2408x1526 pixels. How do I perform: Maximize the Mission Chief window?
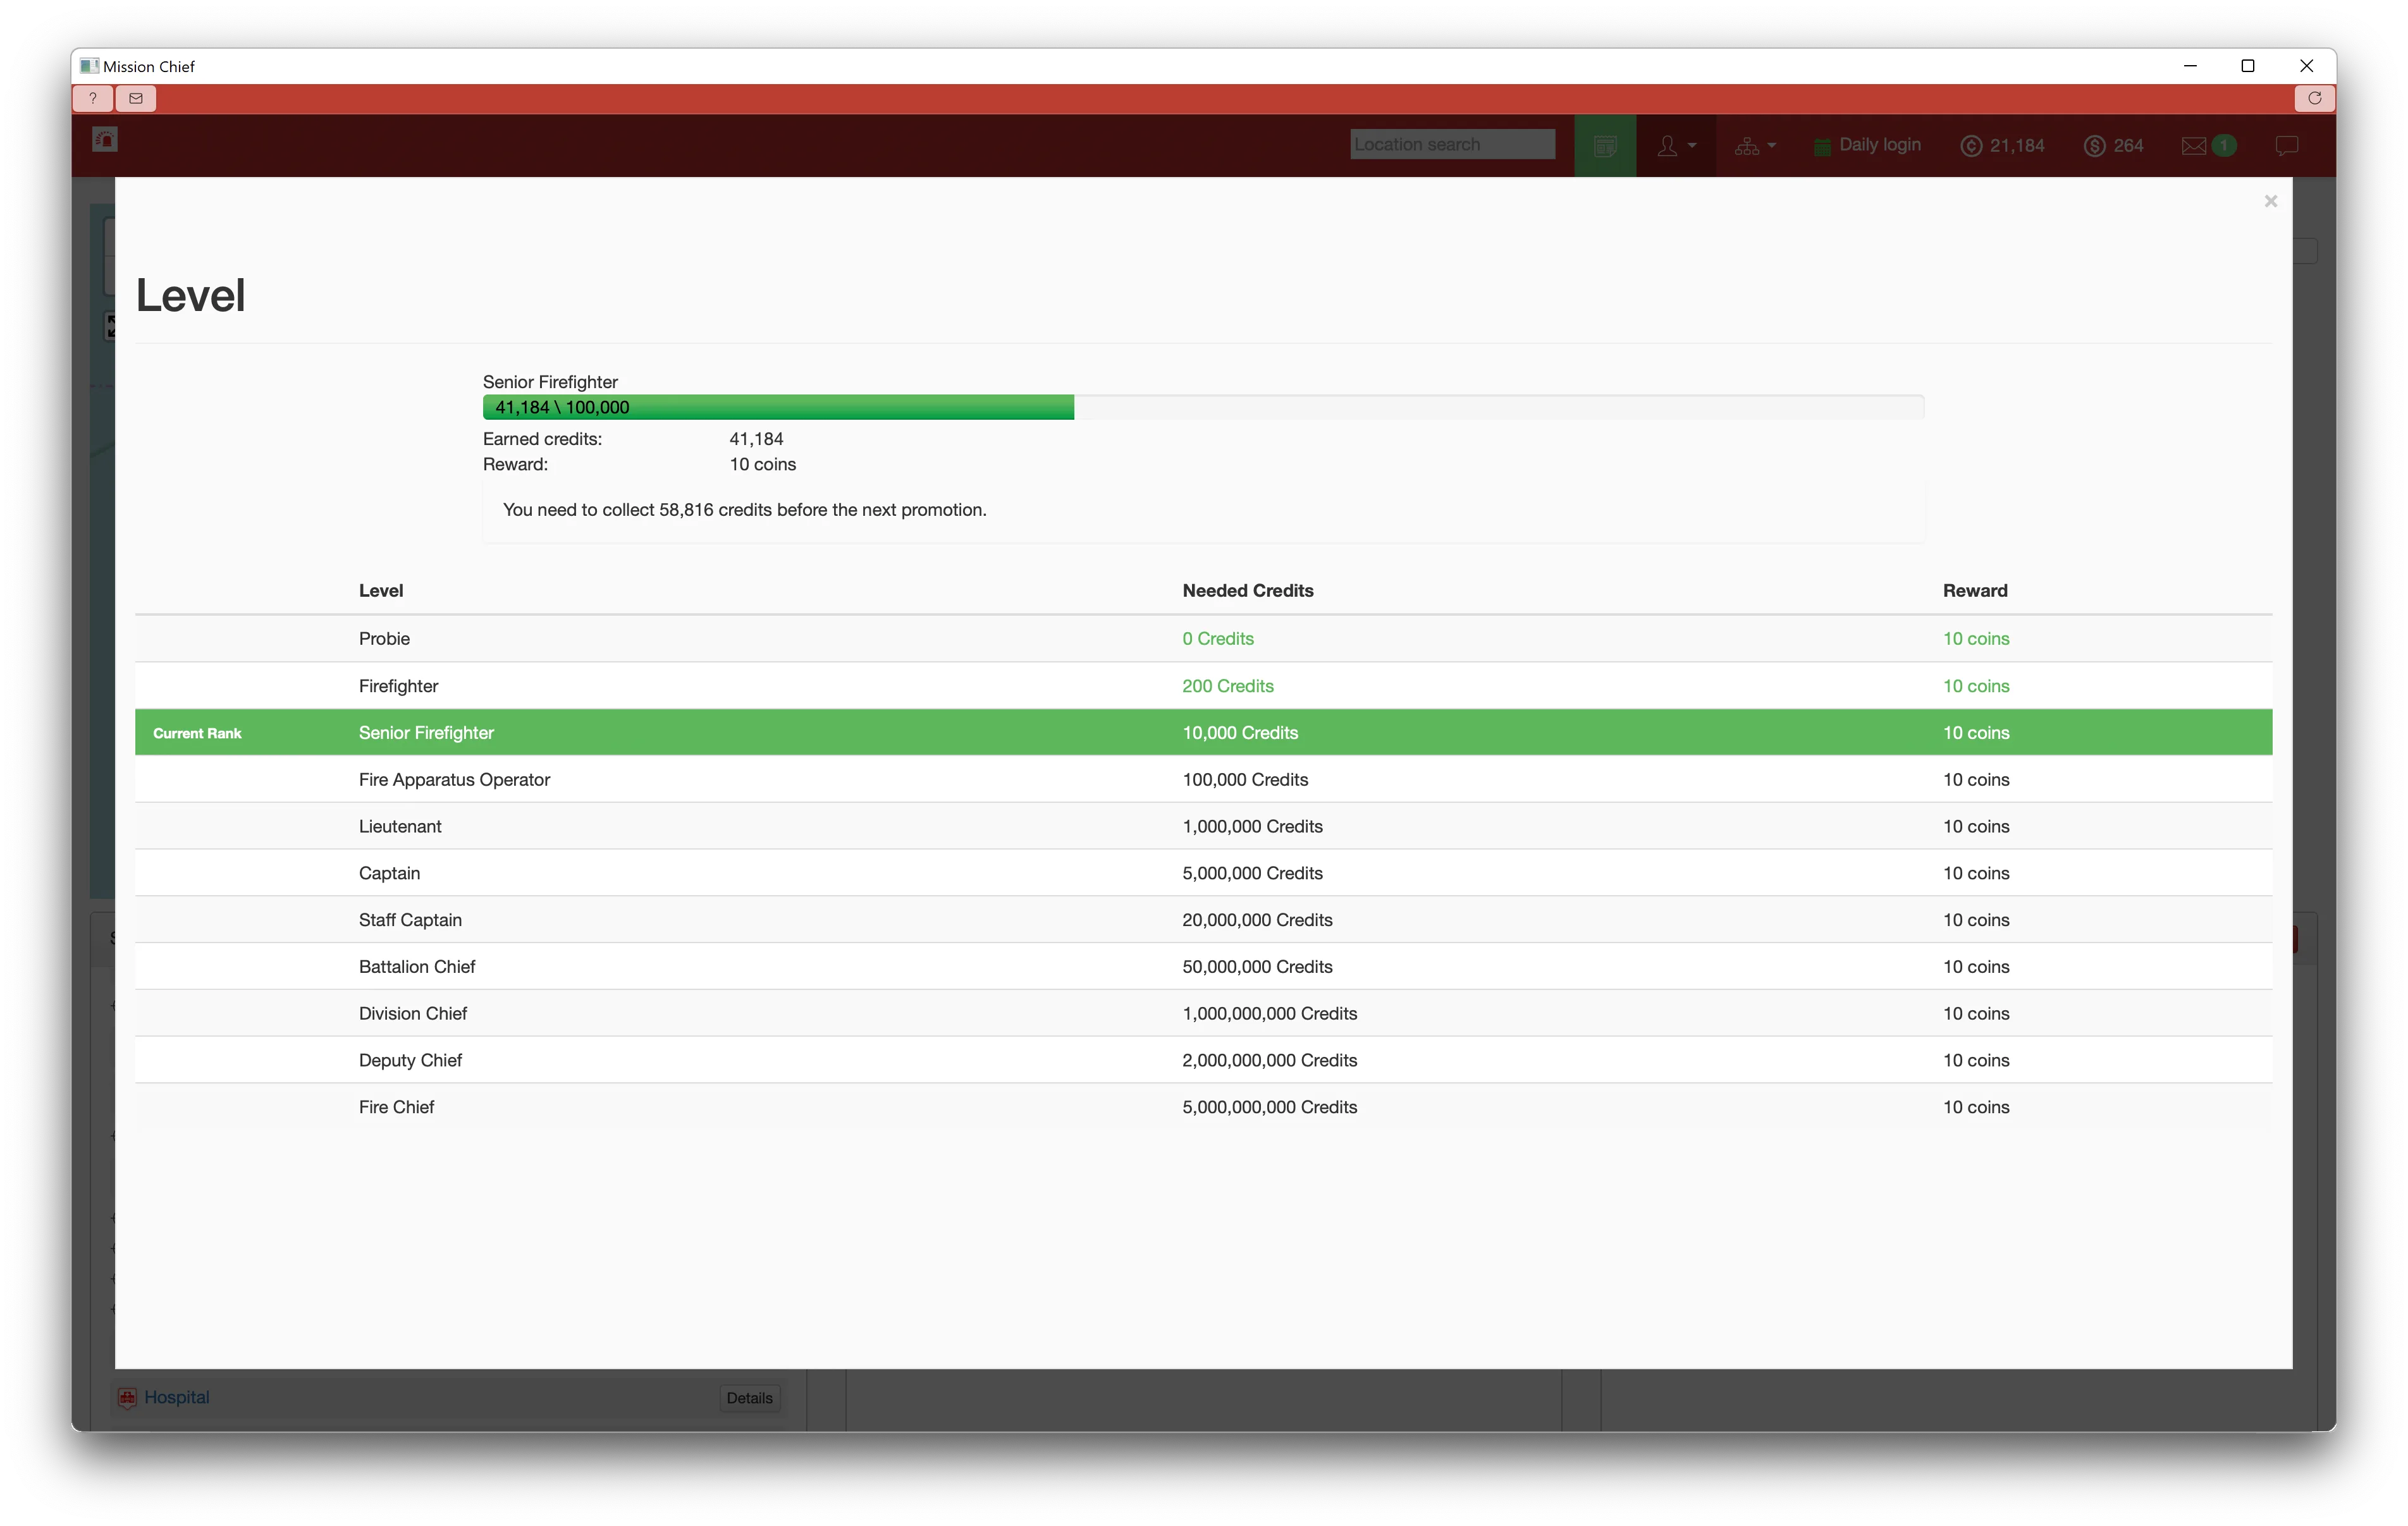pos(2248,66)
